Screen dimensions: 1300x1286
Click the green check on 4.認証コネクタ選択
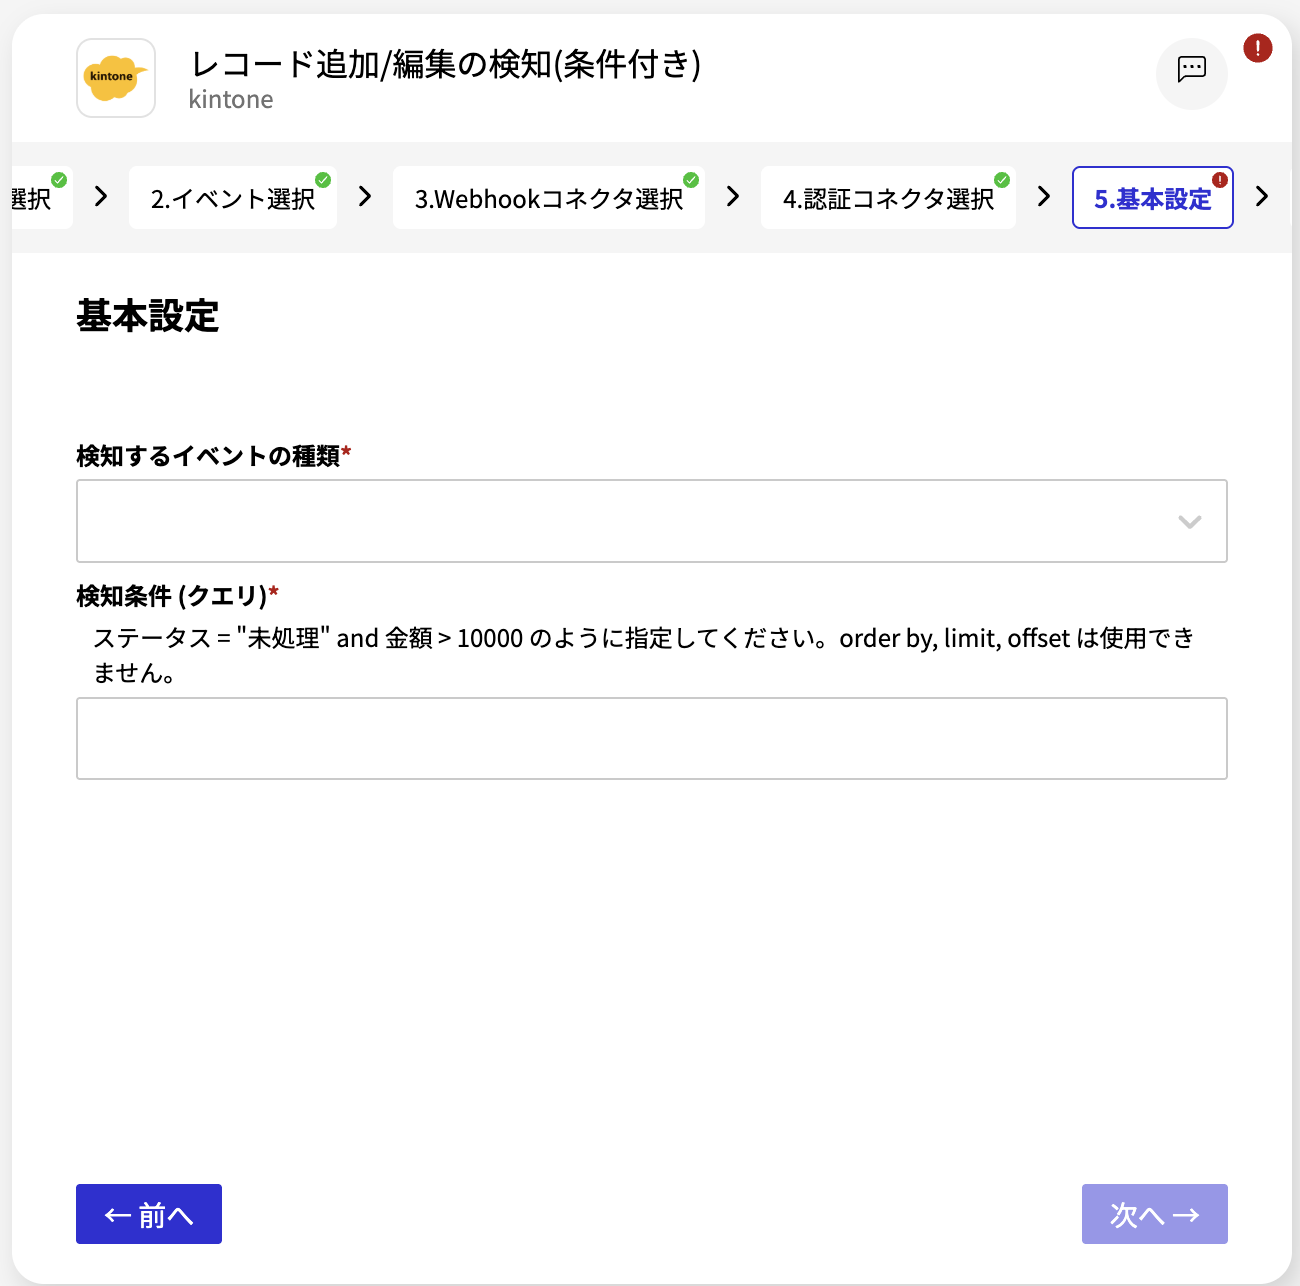[1002, 180]
